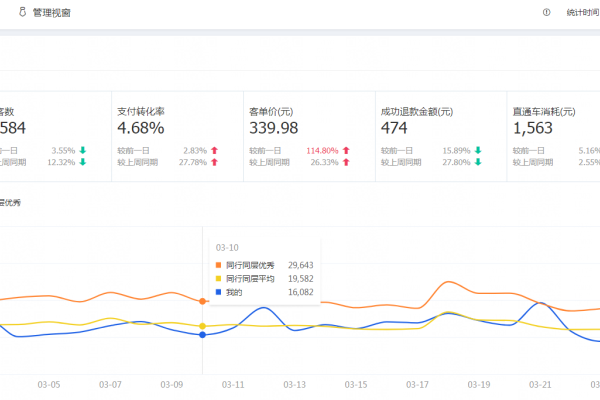Select the 16,082 tooltip value
This screenshot has height=400, width=600.
[x=301, y=292]
